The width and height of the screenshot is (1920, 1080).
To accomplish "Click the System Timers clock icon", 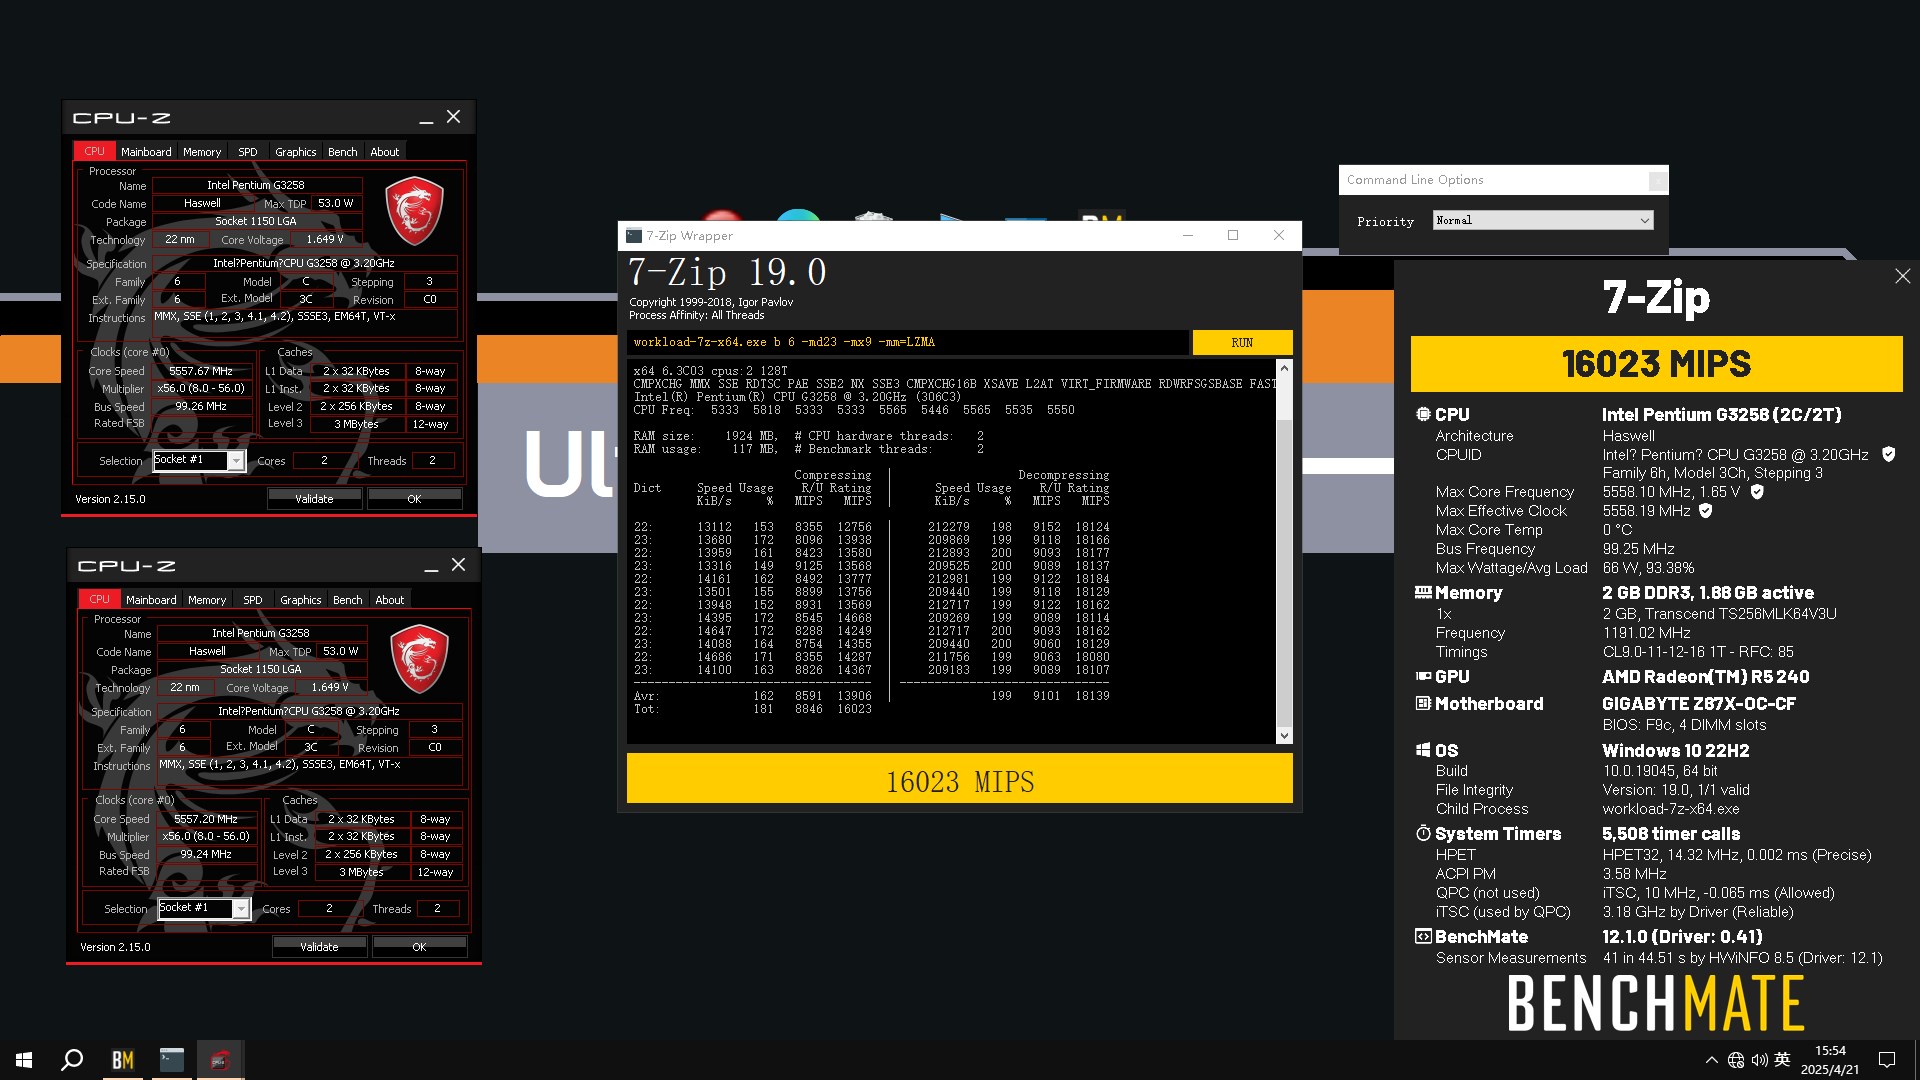I will click(1423, 833).
